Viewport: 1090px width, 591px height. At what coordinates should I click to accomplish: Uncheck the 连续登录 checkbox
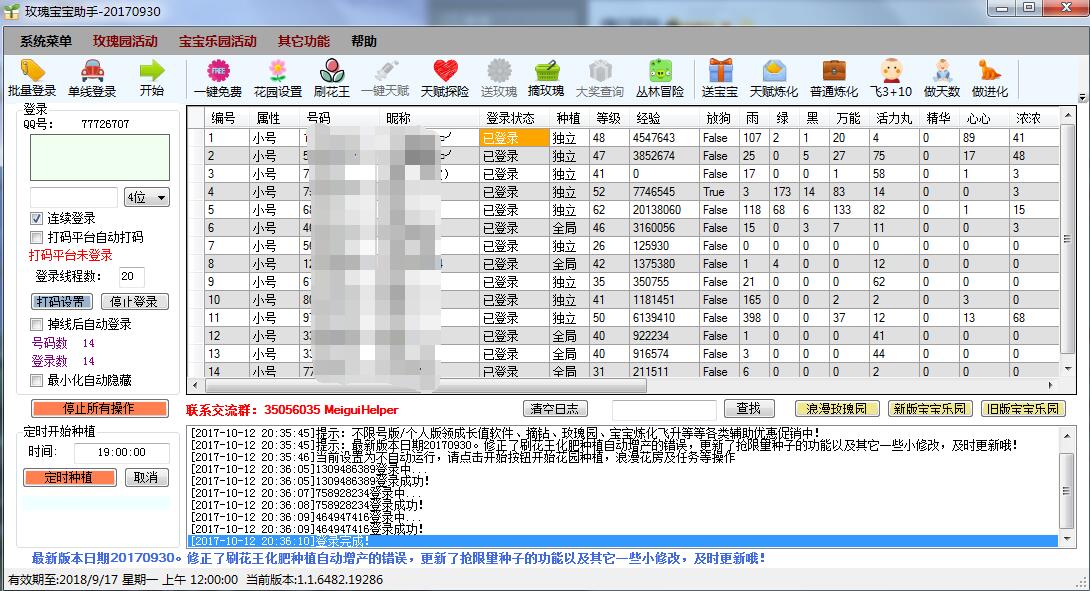click(37, 218)
